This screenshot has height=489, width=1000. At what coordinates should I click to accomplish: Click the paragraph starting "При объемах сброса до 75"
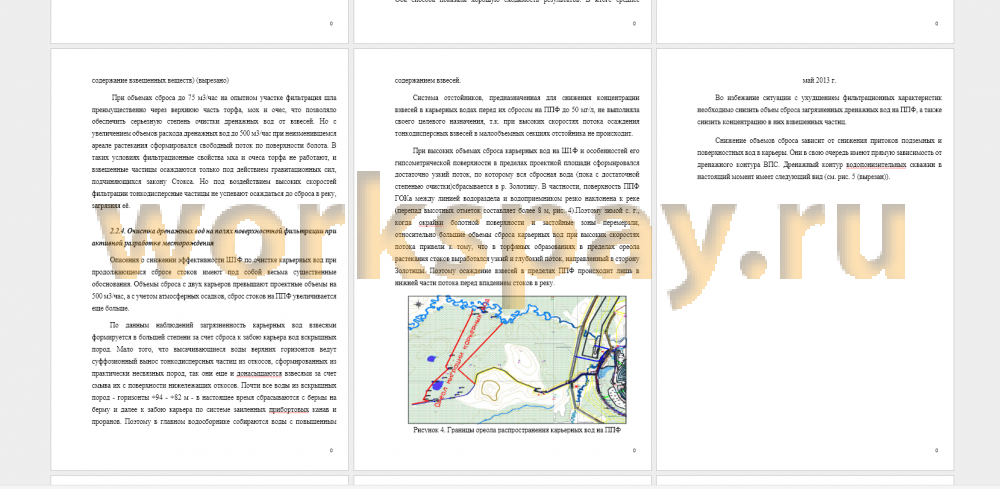point(214,152)
